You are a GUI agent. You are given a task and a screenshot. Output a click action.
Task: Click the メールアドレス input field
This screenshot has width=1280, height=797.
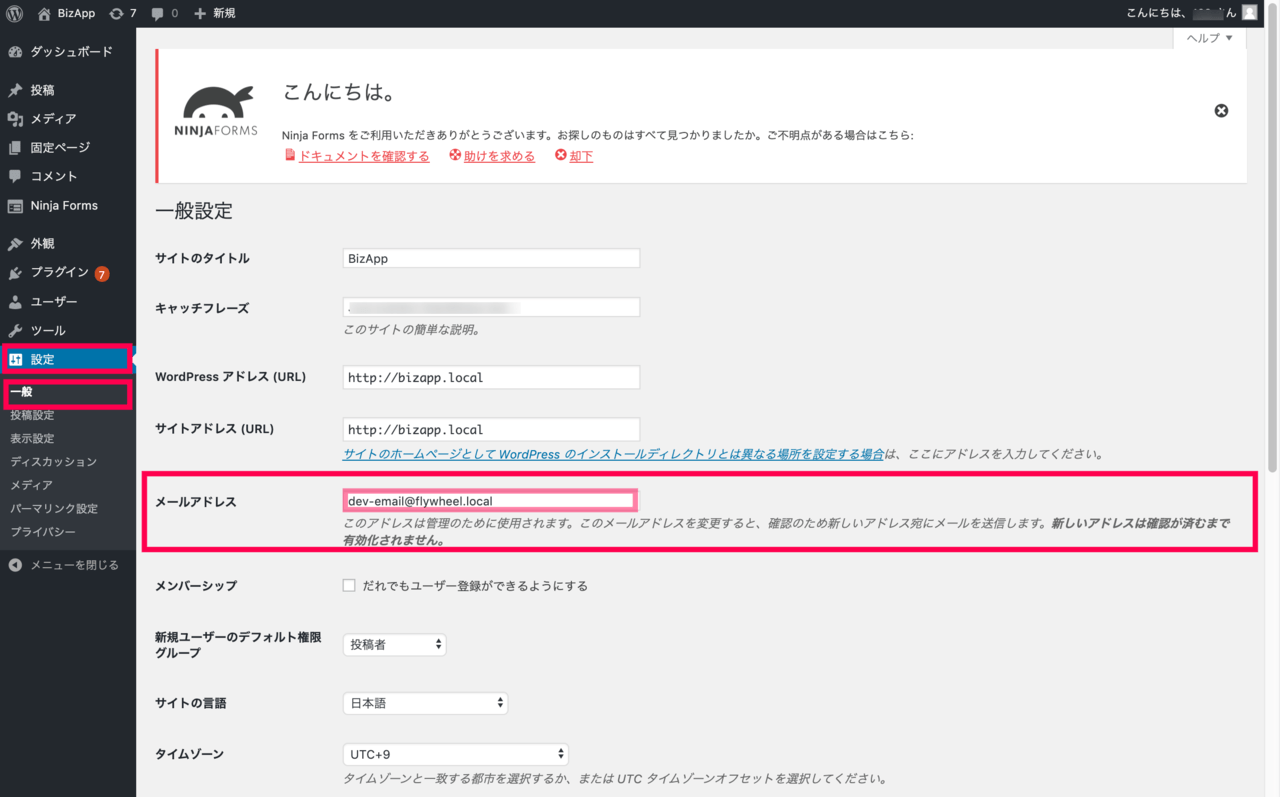pyautogui.click(x=489, y=501)
